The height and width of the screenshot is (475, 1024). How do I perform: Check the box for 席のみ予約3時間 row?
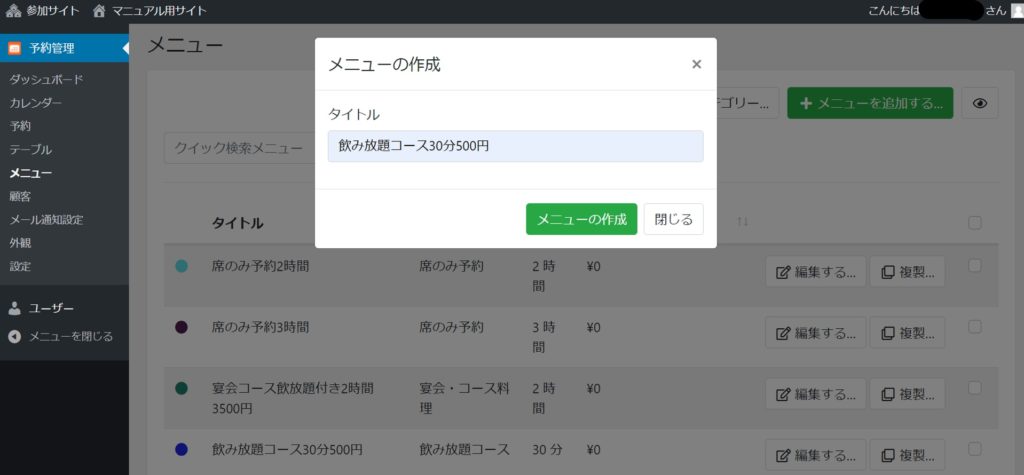tap(975, 327)
